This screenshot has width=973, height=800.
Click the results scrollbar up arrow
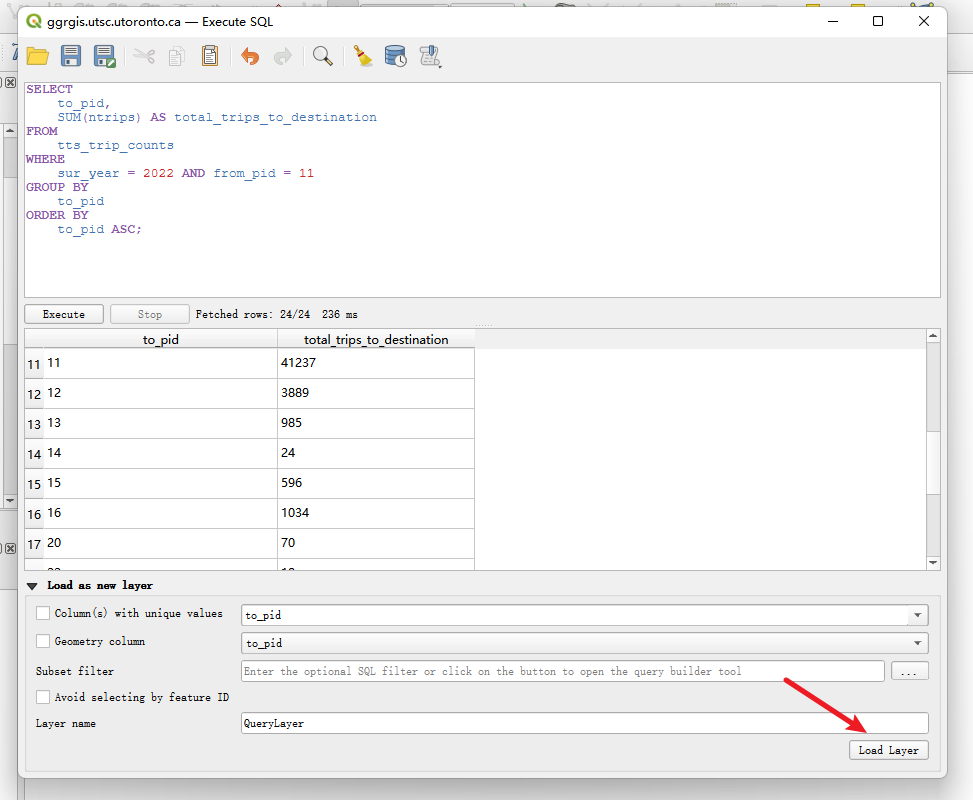coord(933,336)
